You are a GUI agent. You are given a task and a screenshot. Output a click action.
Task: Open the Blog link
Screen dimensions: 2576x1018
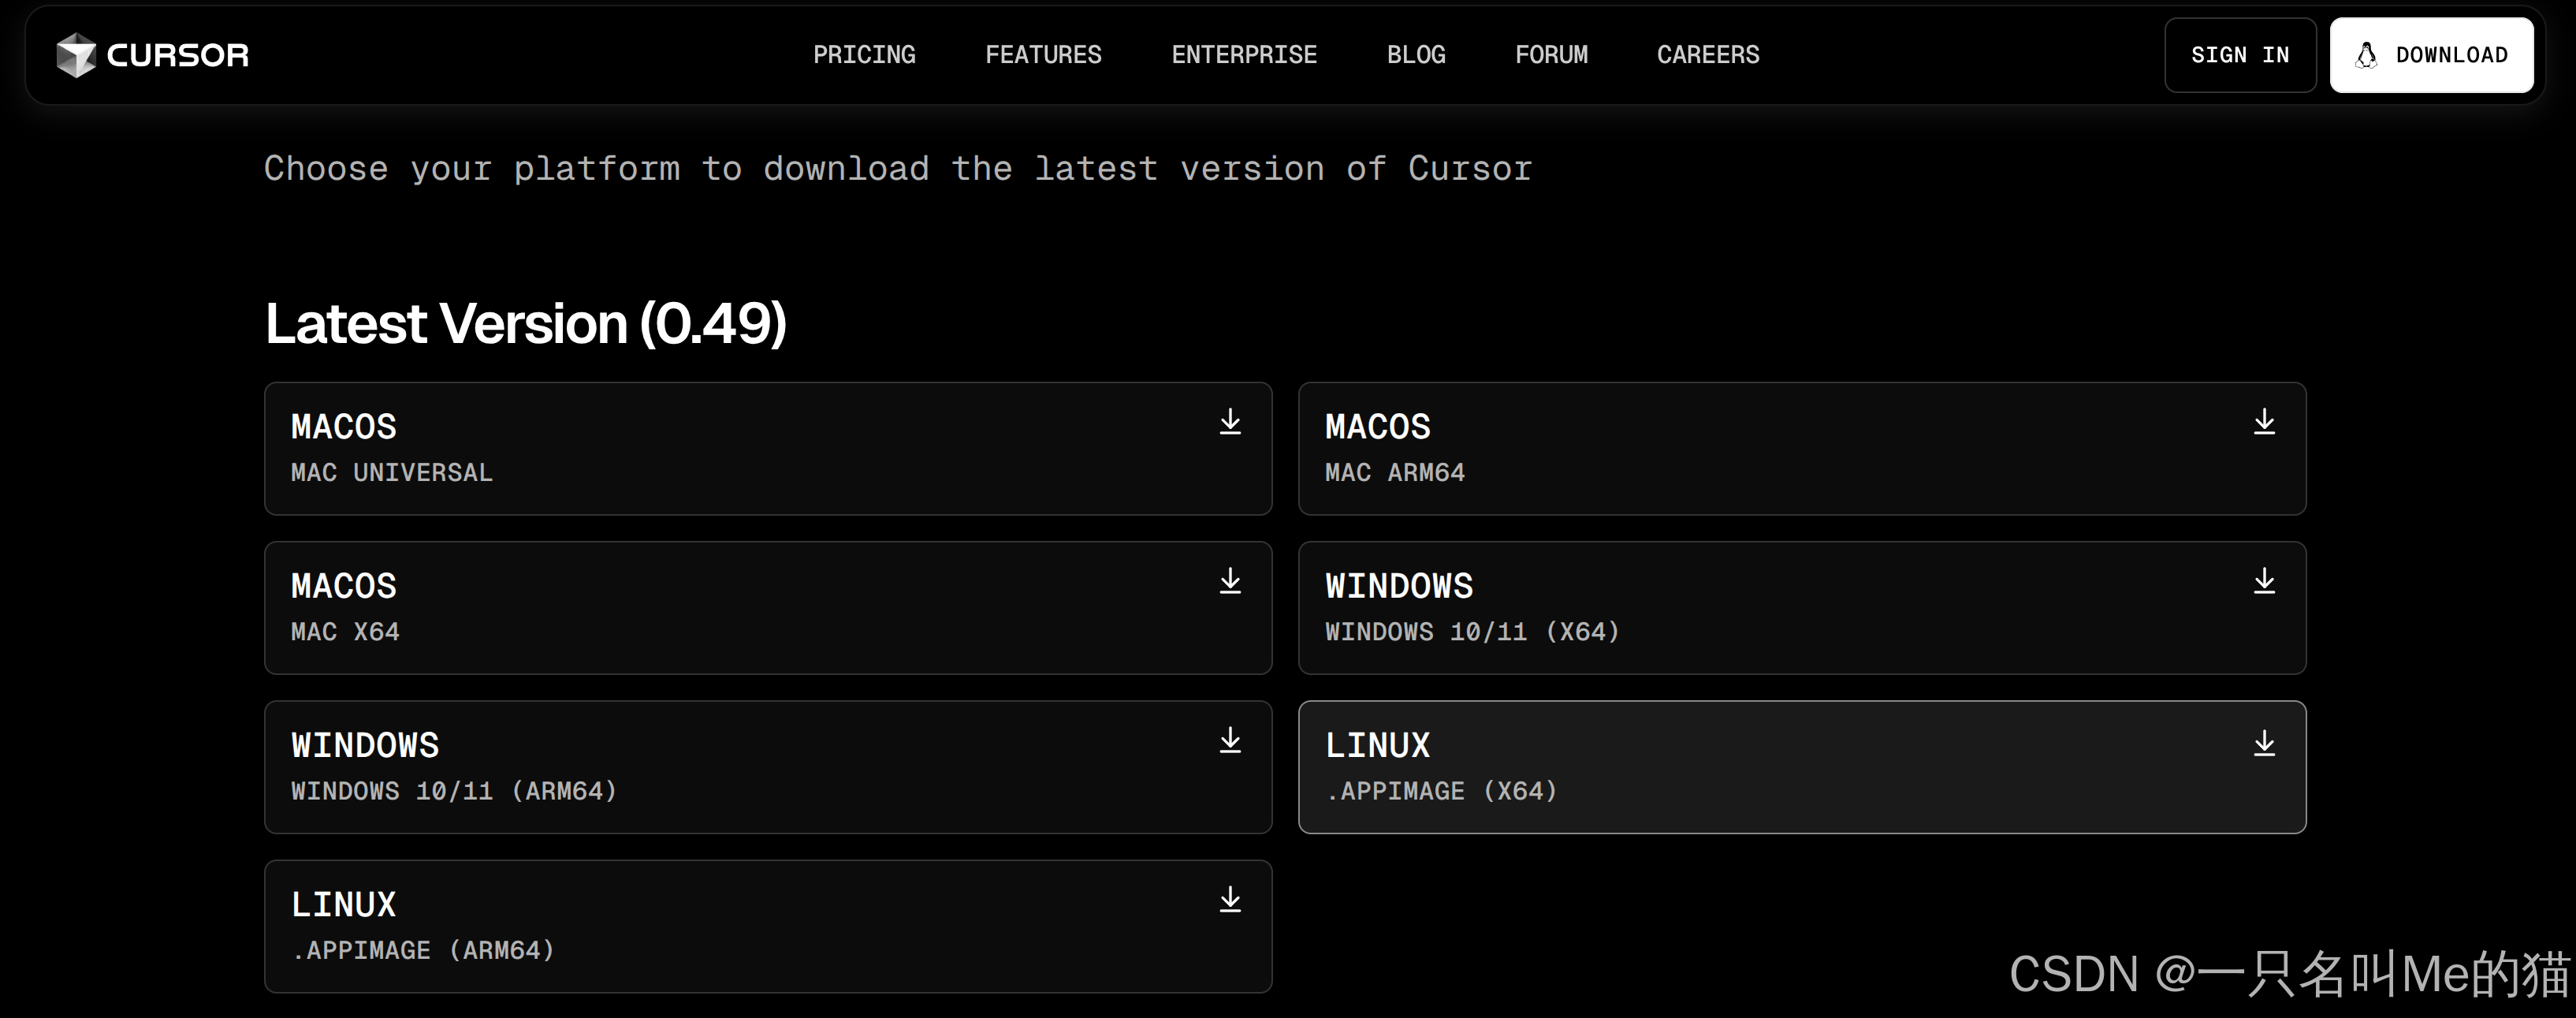(1416, 55)
